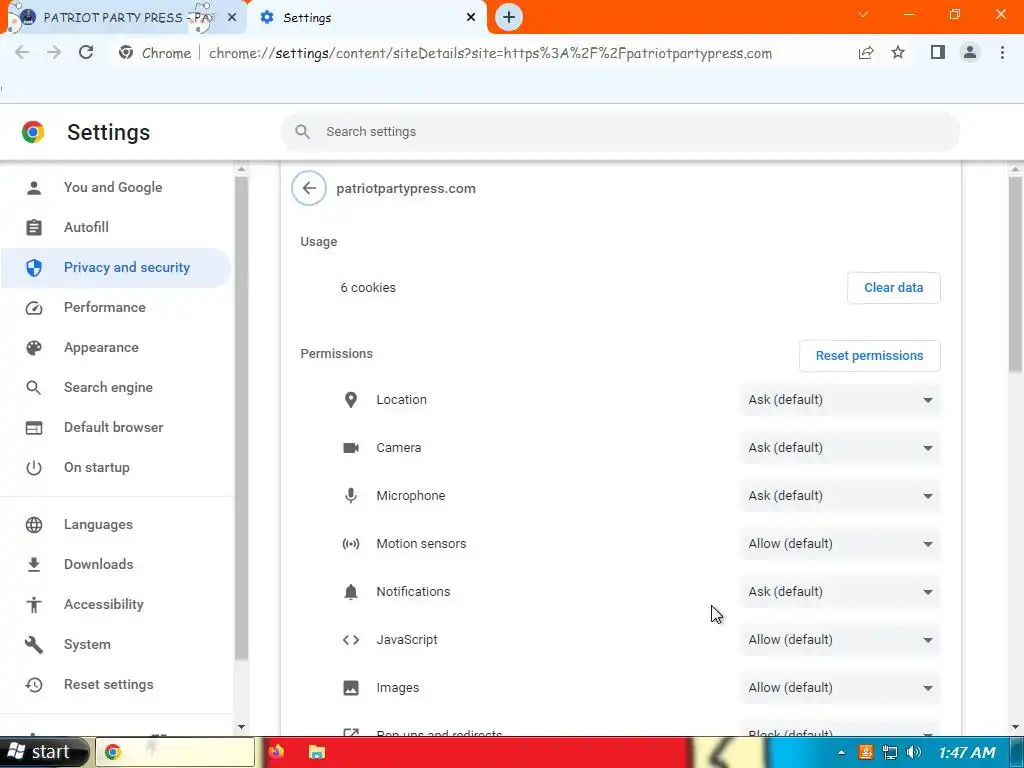Click the Motion sensors icon
The image size is (1024, 768).
click(351, 544)
